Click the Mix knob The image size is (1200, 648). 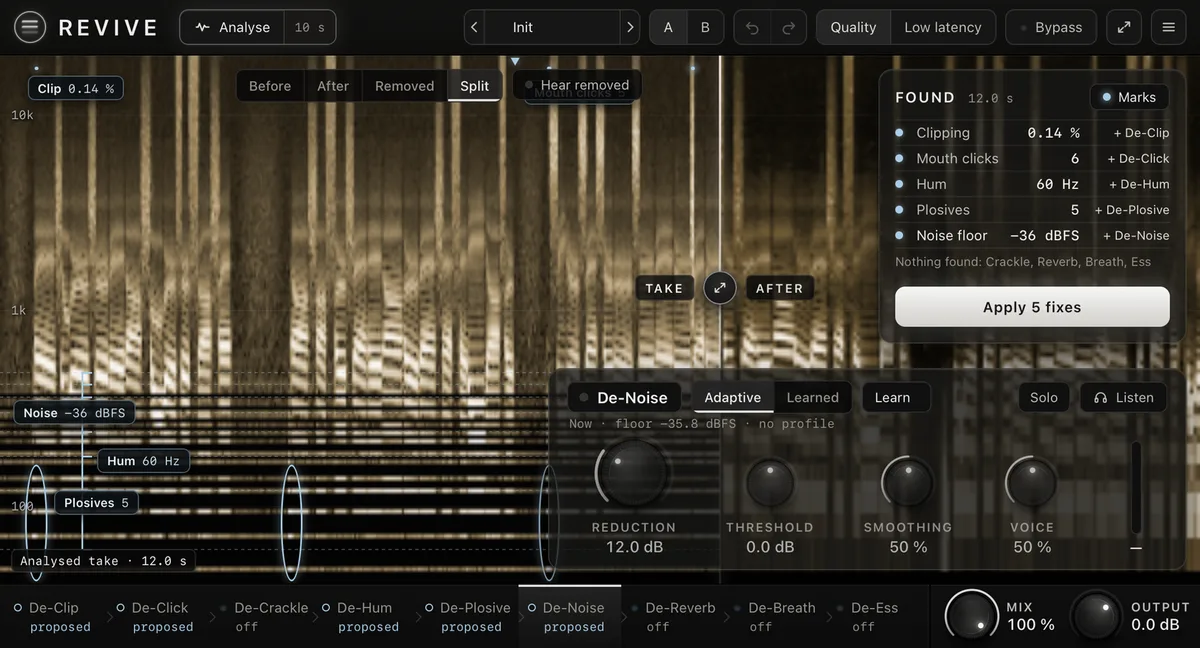[972, 616]
